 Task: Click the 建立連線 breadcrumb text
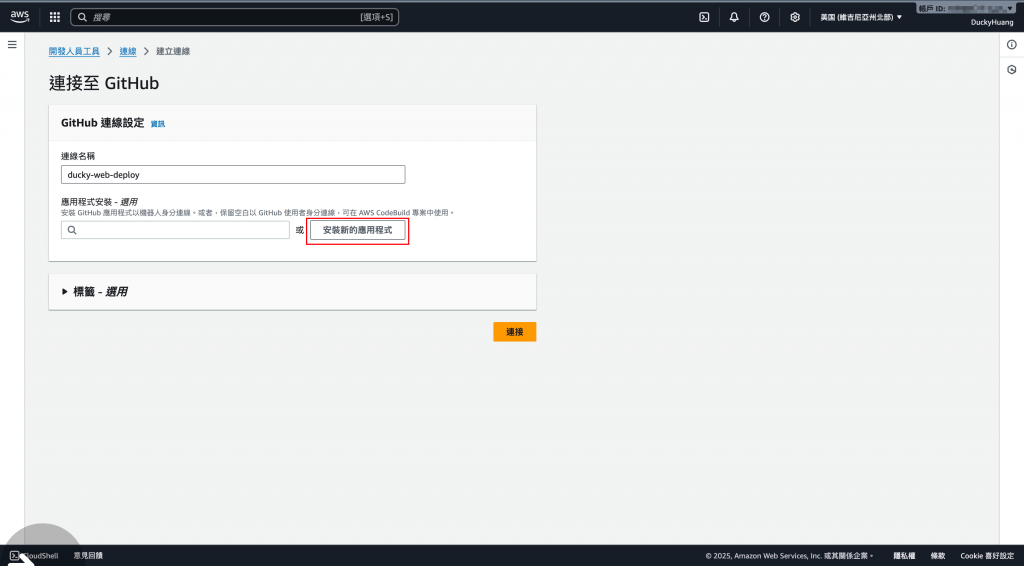[x=173, y=51]
